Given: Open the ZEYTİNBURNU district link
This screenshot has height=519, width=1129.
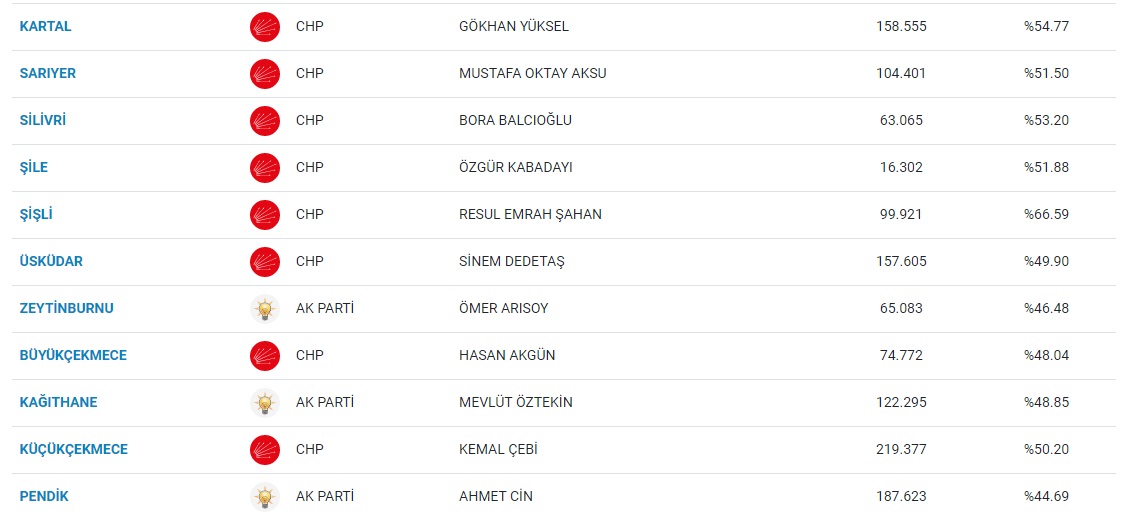Looking at the screenshot, I should point(66,308).
